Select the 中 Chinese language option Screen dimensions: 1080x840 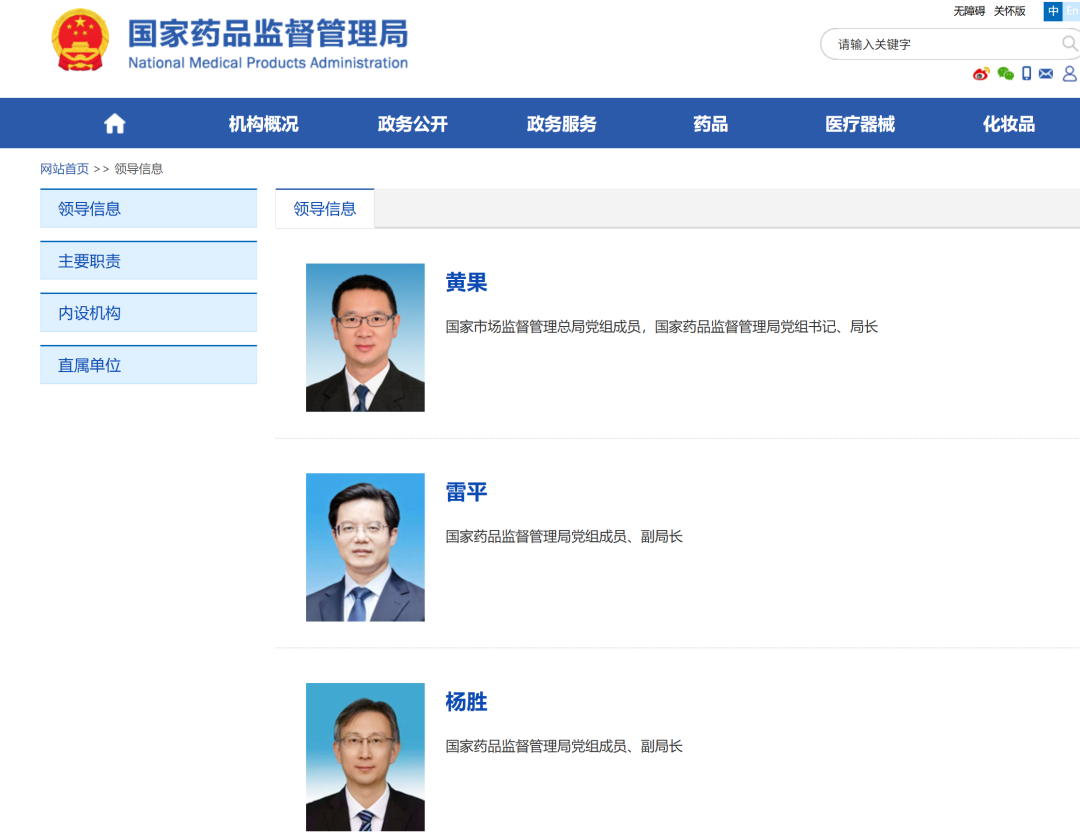pyautogui.click(x=1051, y=11)
